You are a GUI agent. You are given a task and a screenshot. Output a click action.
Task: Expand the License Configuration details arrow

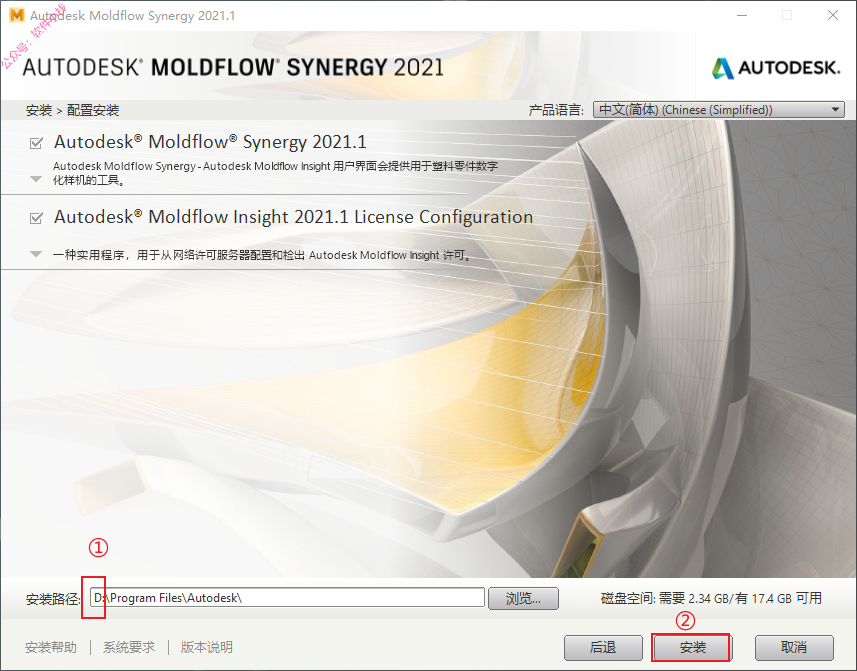36,254
